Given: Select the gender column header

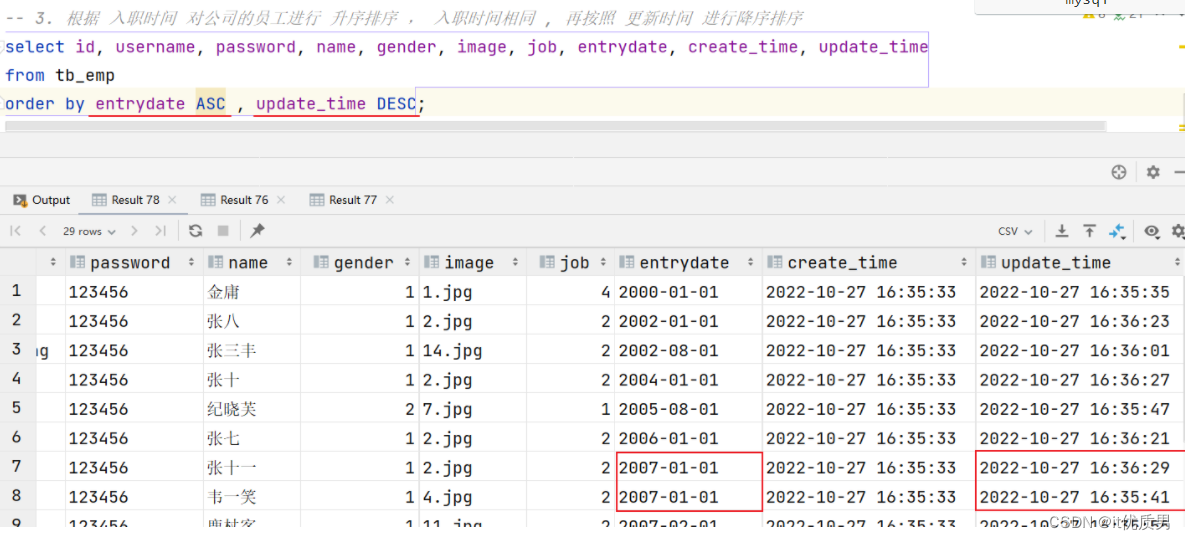Looking at the screenshot, I should coord(359,263).
